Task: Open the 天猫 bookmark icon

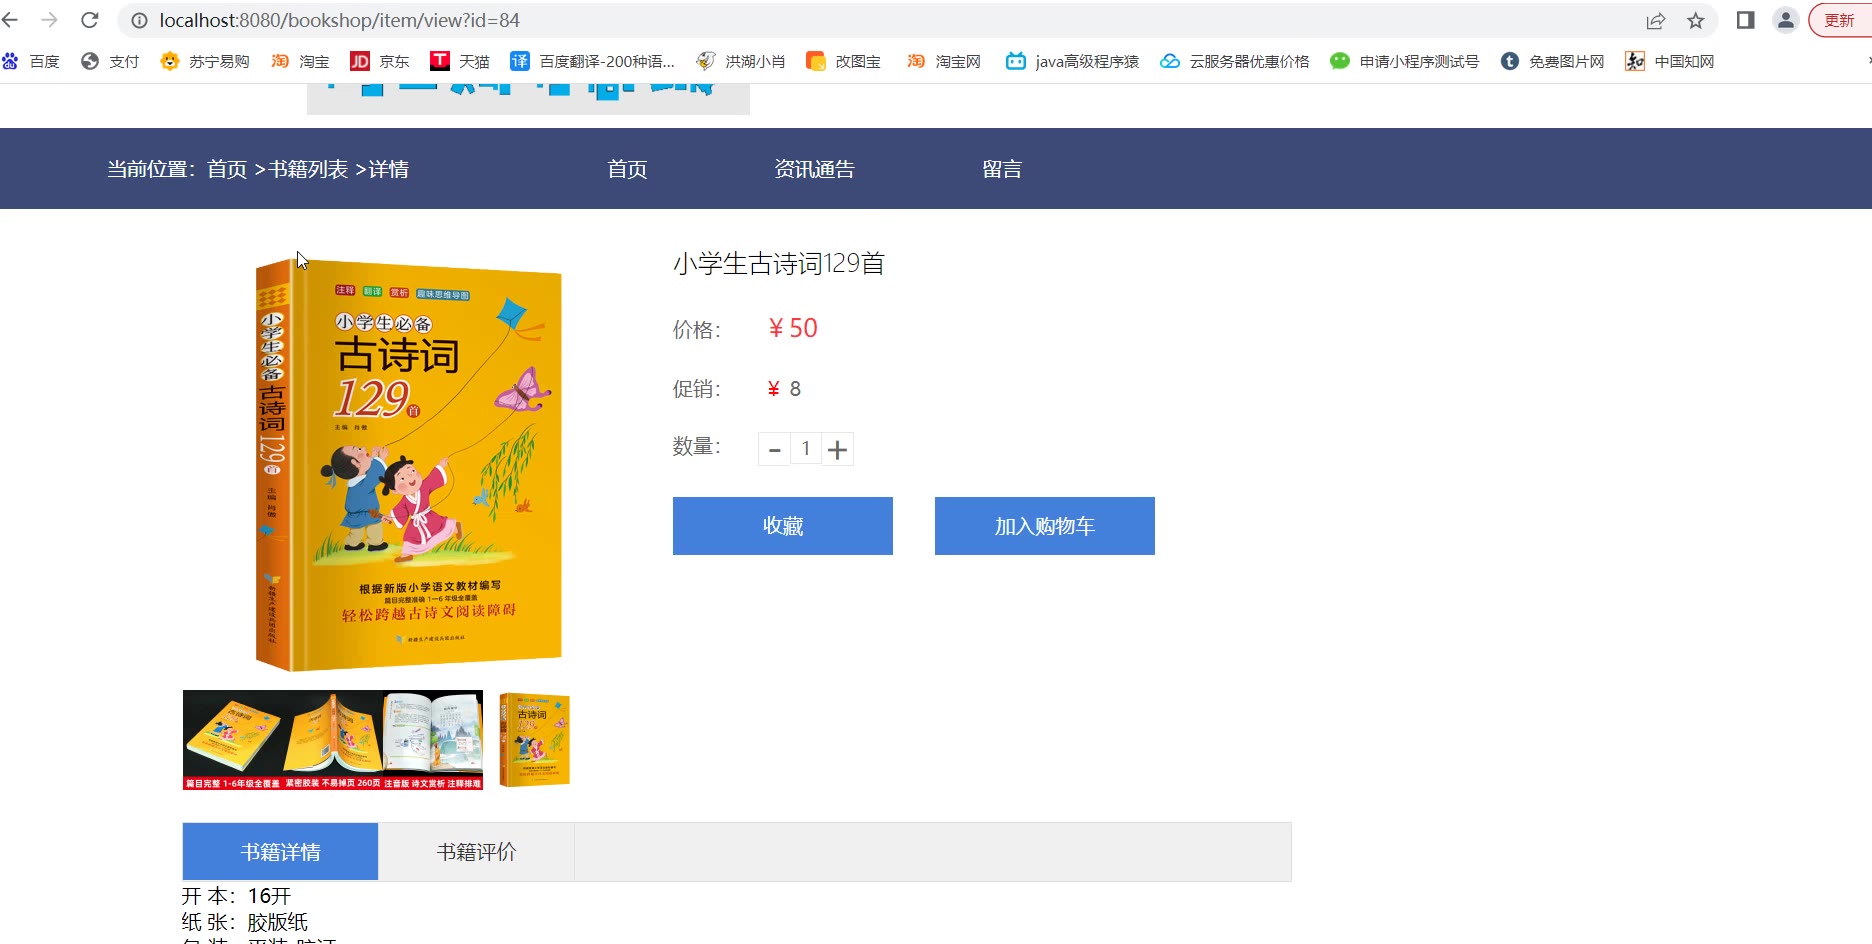Action: [x=440, y=61]
